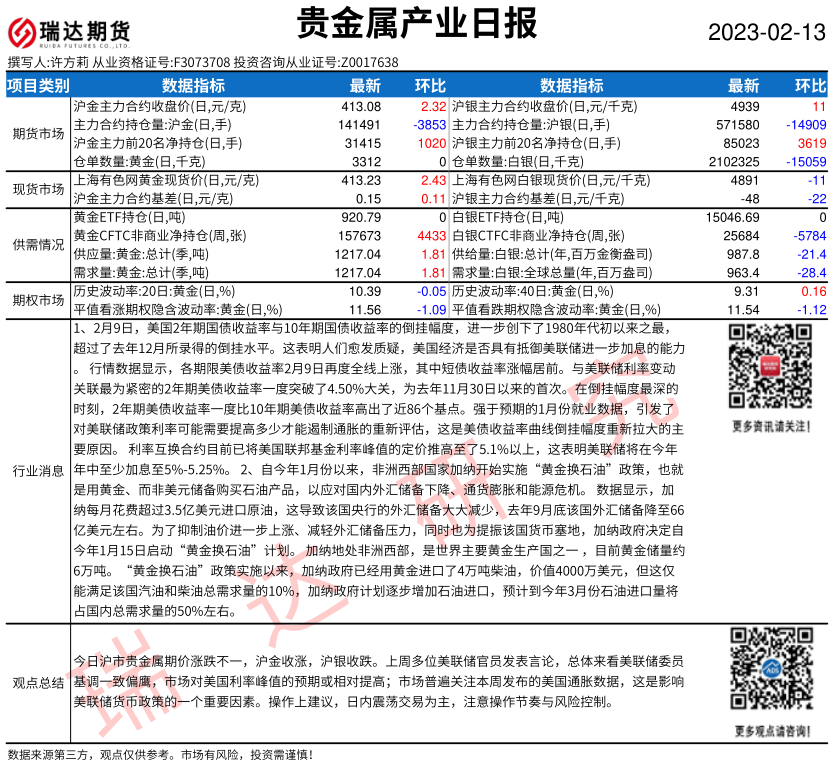Click the 沪金主力合约收盘价 indicator row
Screen dimensions: 833x765
(160, 106)
